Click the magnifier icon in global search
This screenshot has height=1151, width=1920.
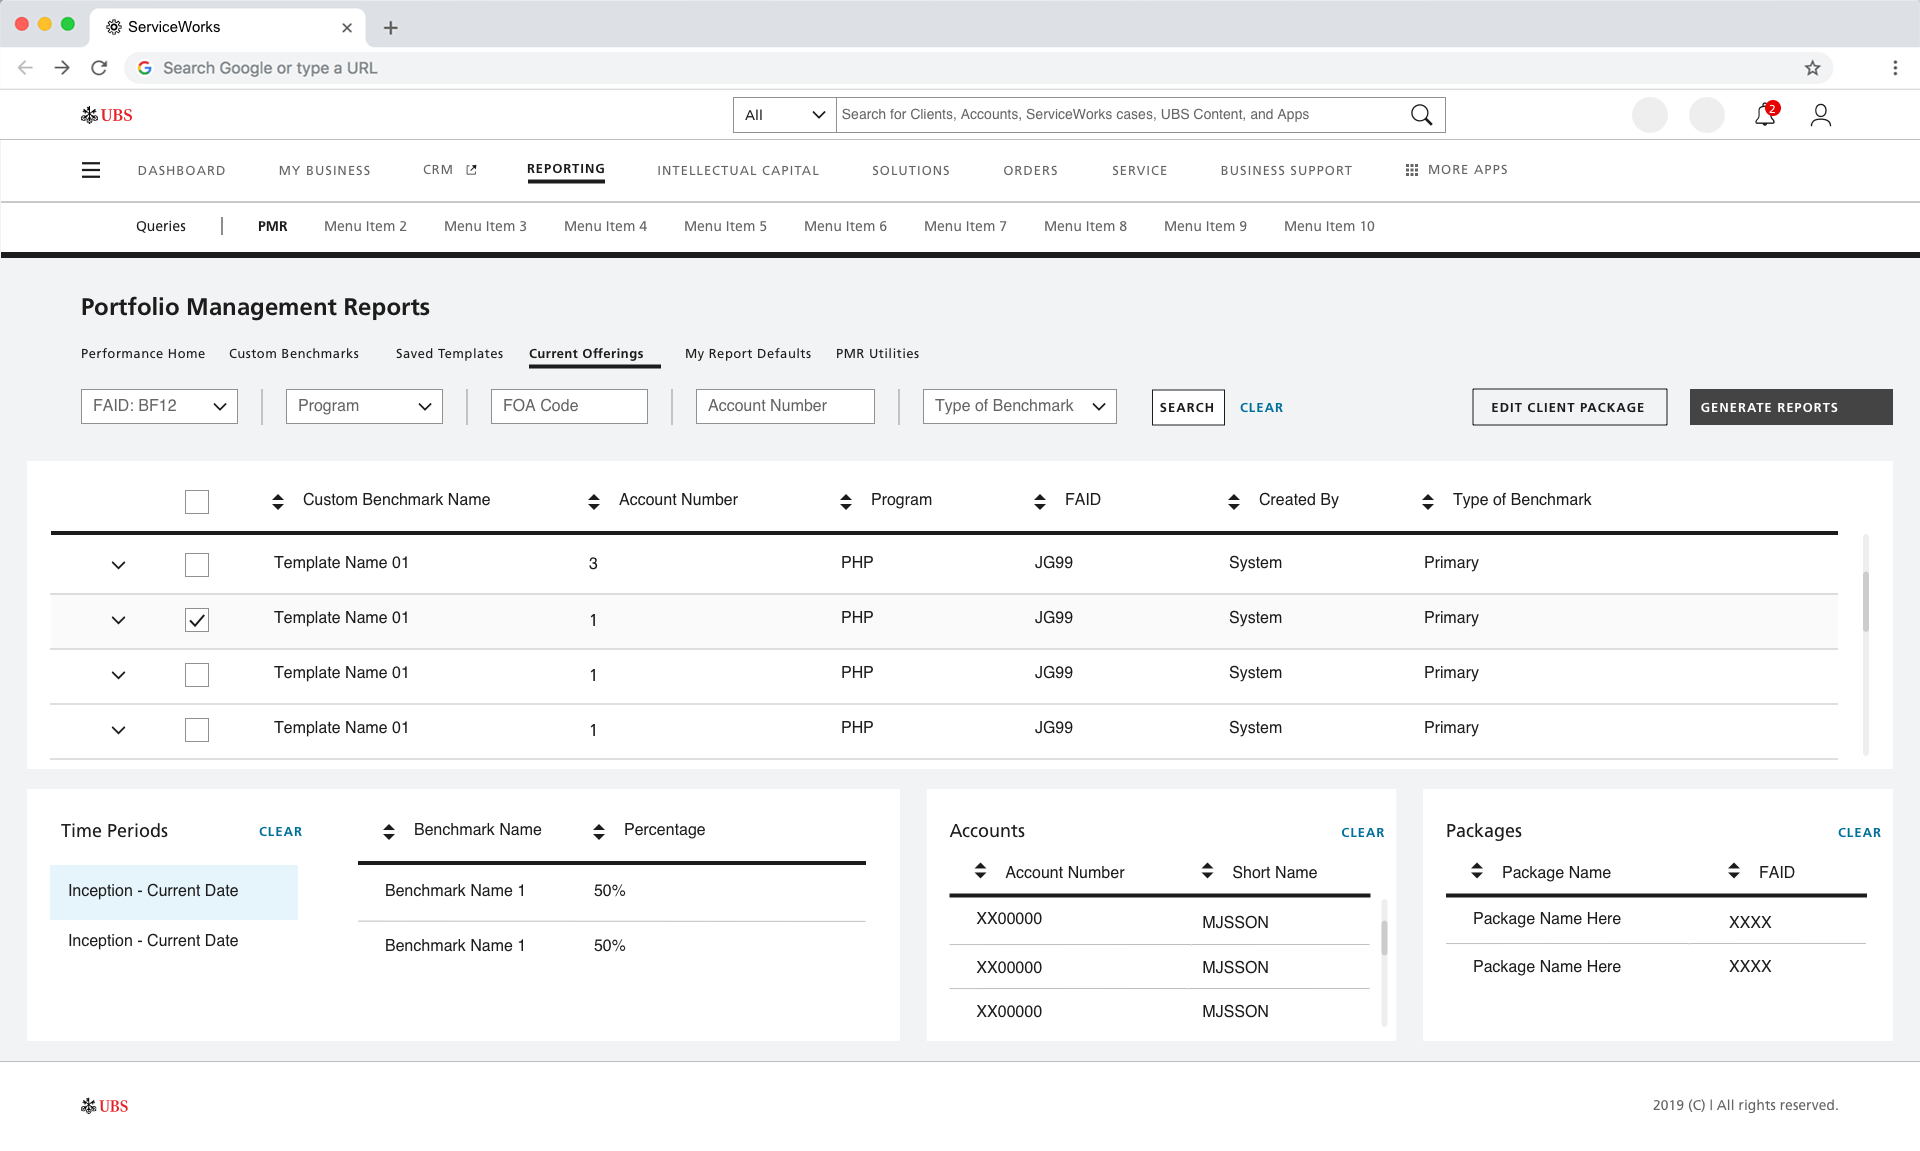coord(1421,115)
